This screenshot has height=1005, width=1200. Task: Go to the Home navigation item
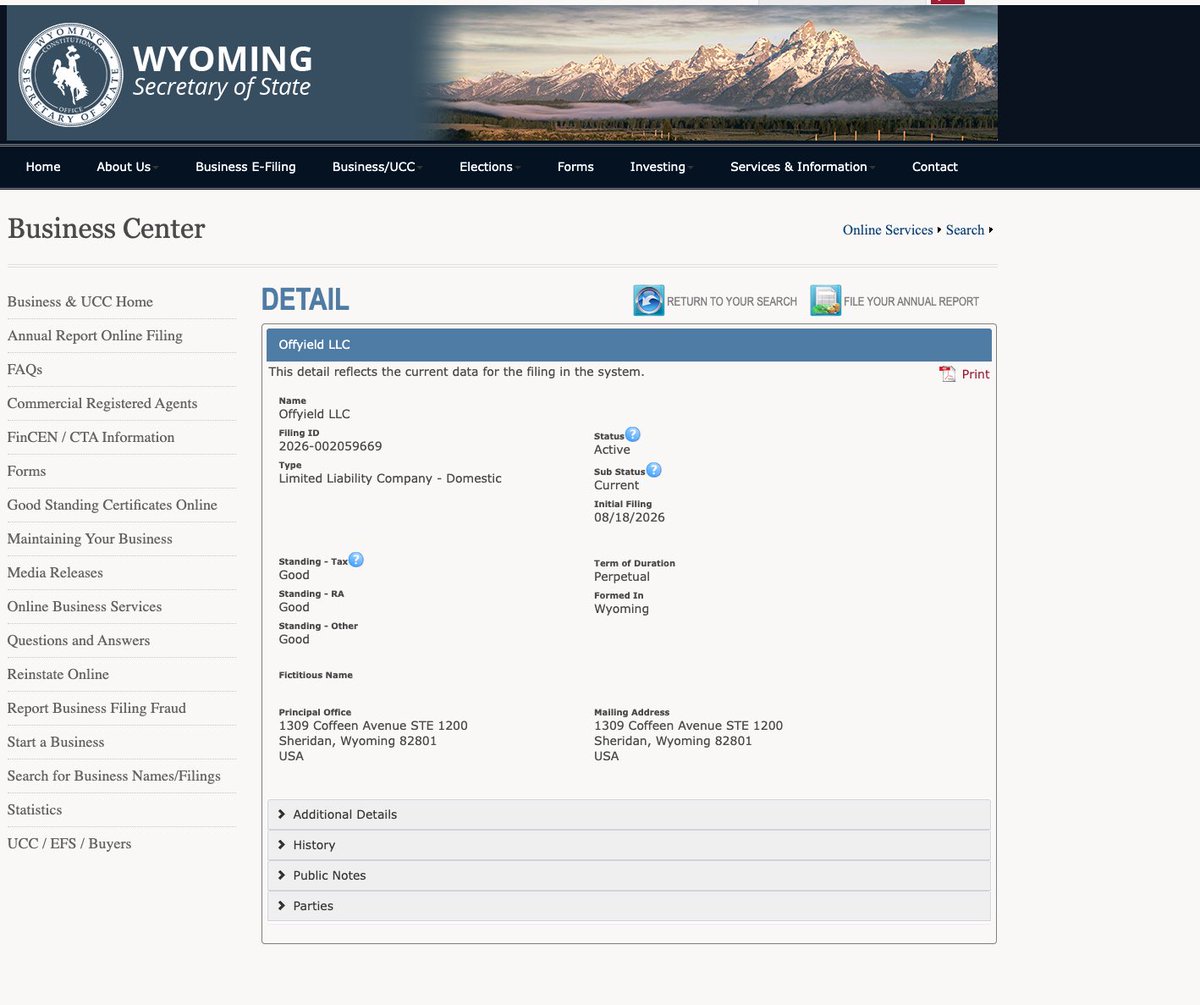tap(43, 167)
